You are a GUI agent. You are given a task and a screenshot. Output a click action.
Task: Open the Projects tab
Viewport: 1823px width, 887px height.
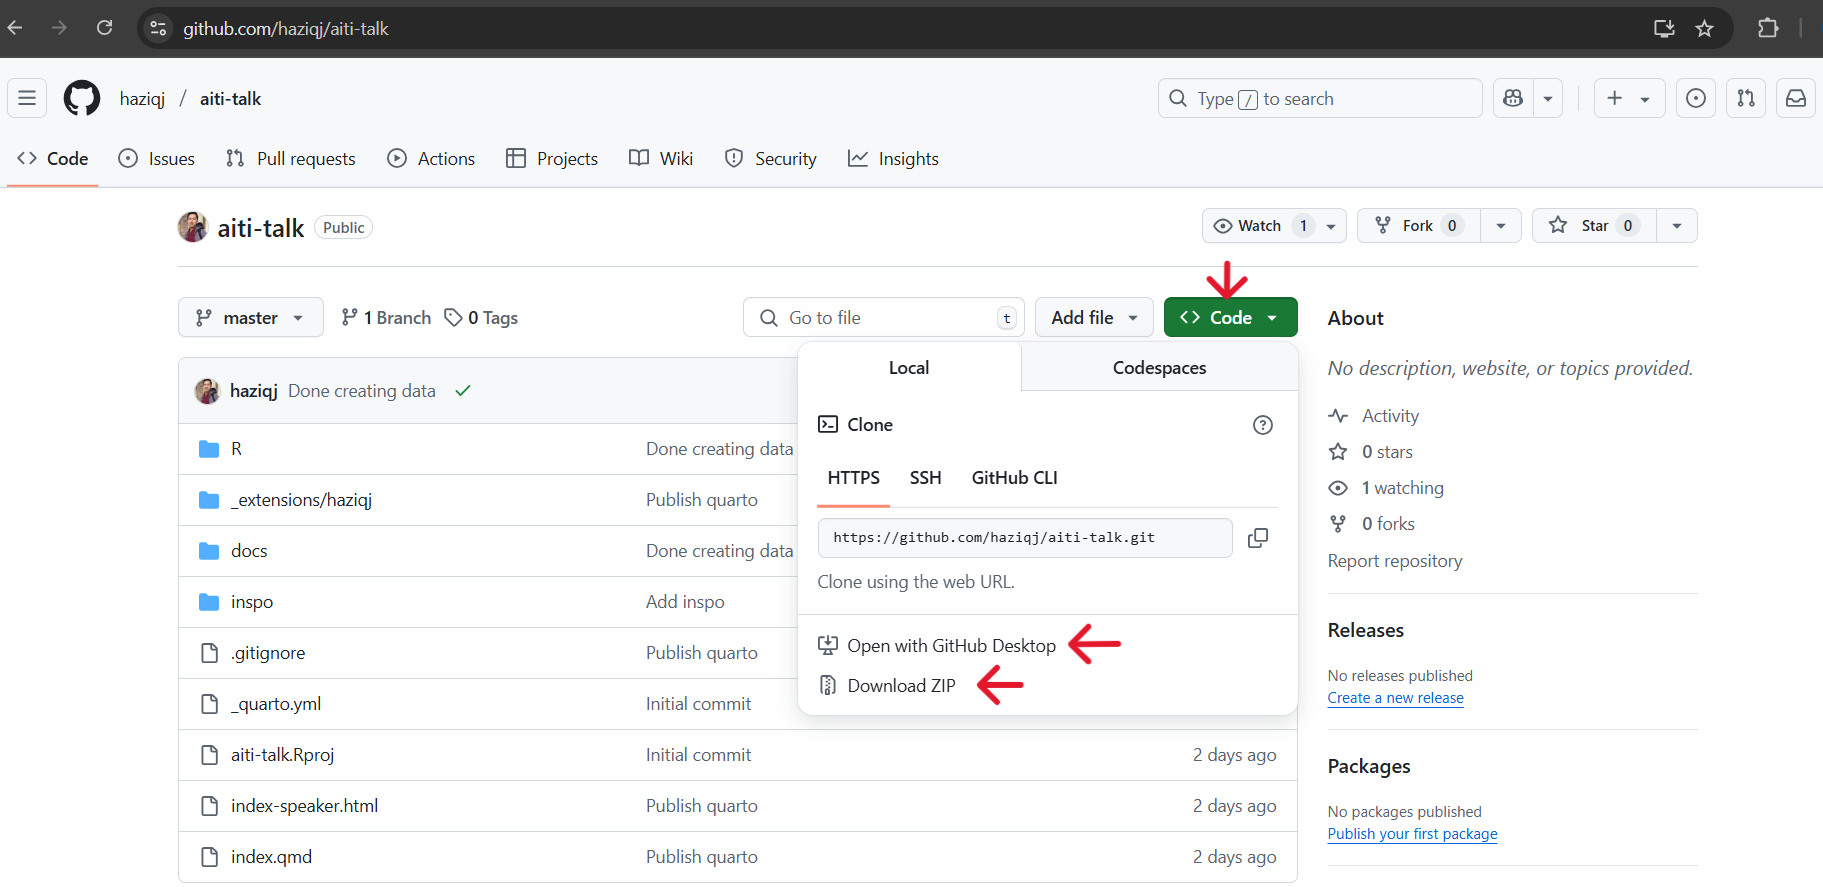coord(552,158)
